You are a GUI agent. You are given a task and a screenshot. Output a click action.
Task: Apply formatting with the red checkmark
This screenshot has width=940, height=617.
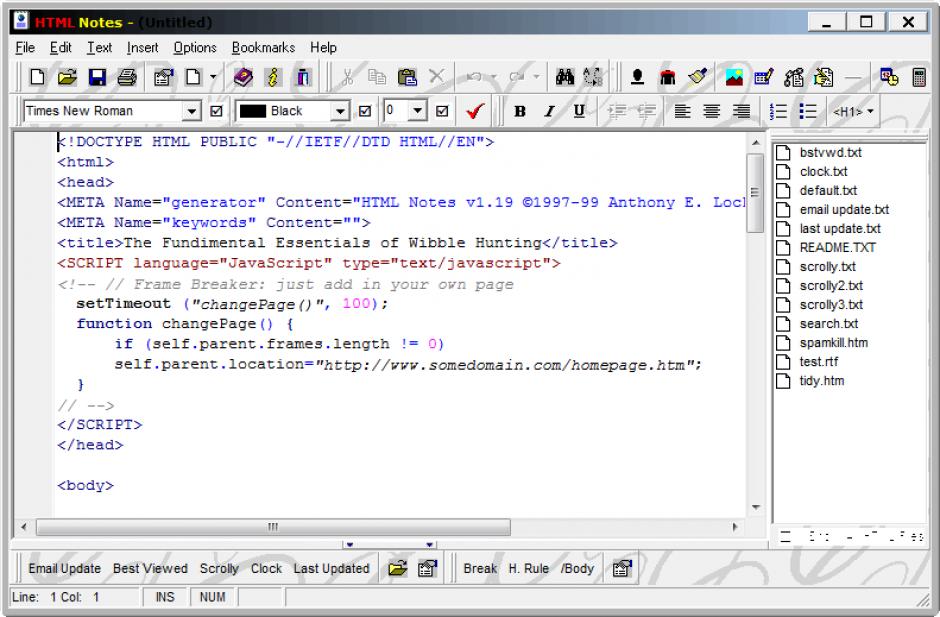point(475,111)
